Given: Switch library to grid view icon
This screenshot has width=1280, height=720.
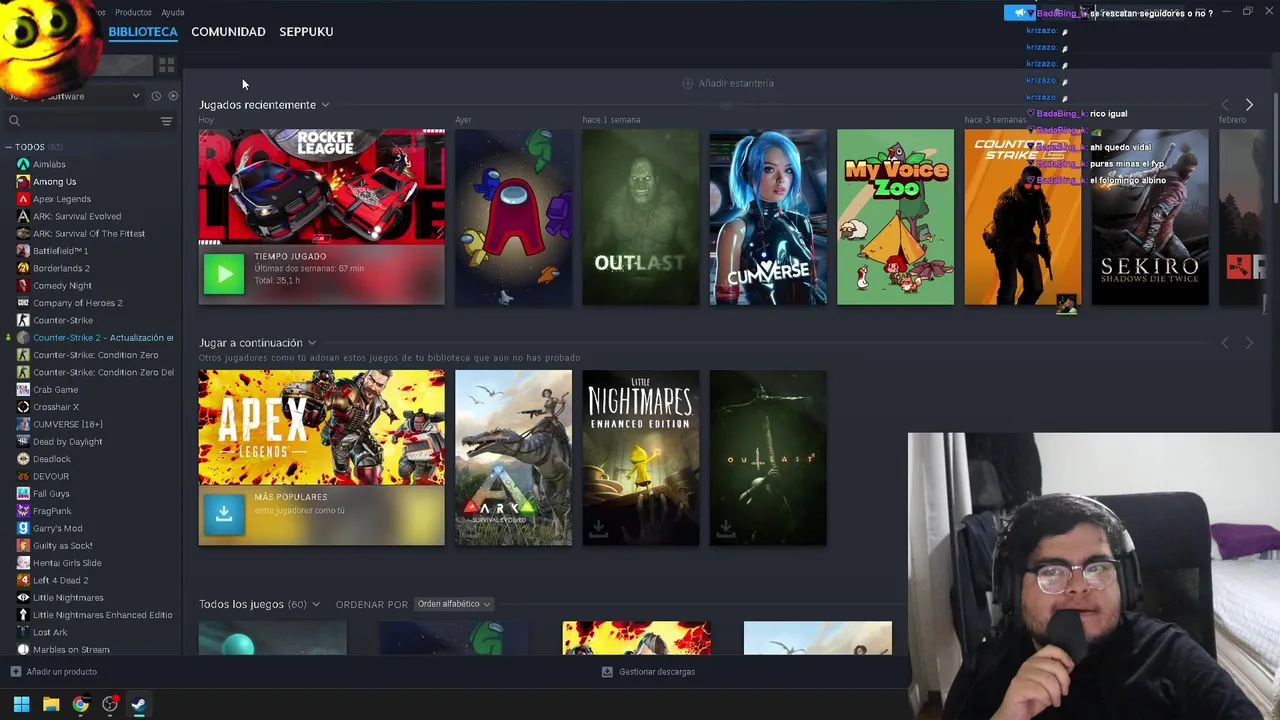Looking at the screenshot, I should pyautogui.click(x=166, y=65).
